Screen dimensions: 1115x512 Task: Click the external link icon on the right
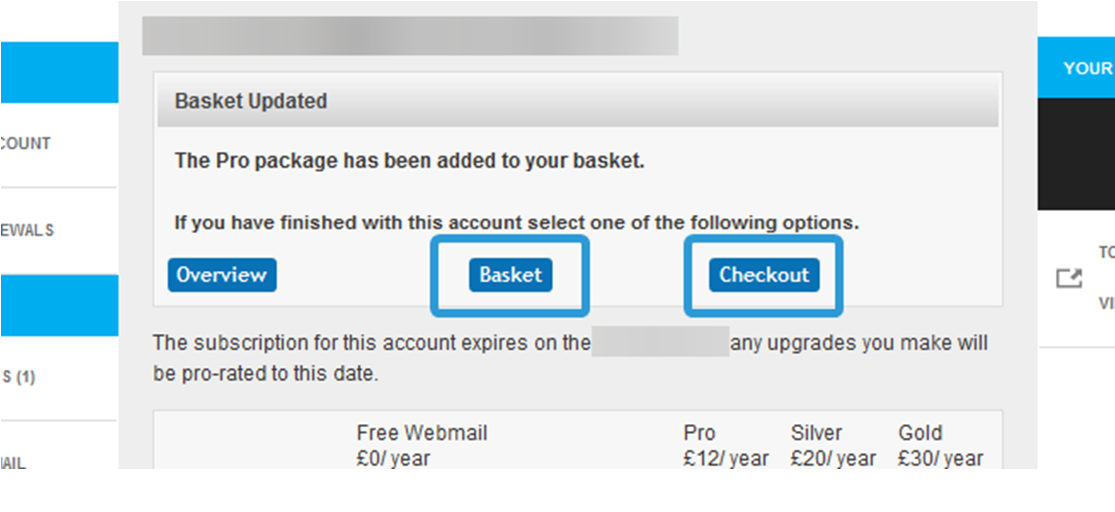click(x=1069, y=279)
